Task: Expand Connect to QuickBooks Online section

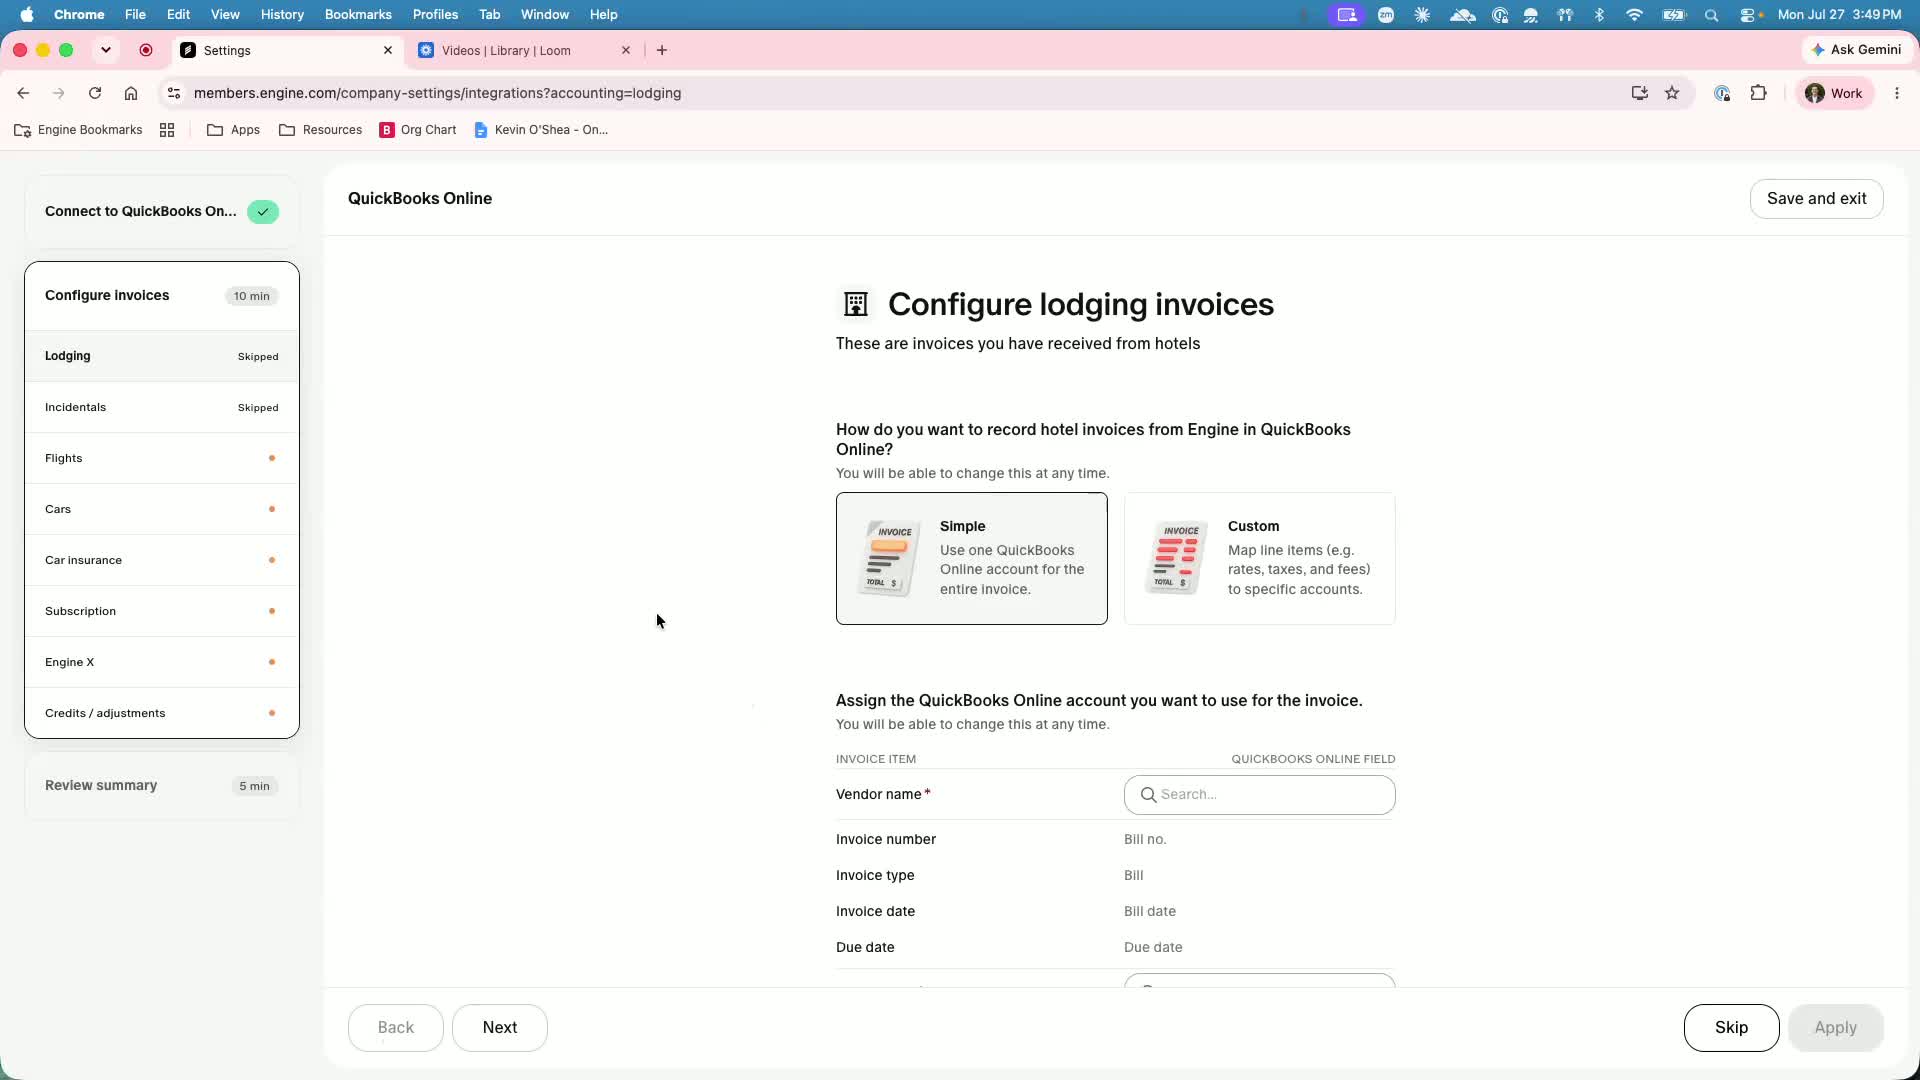Action: point(162,212)
